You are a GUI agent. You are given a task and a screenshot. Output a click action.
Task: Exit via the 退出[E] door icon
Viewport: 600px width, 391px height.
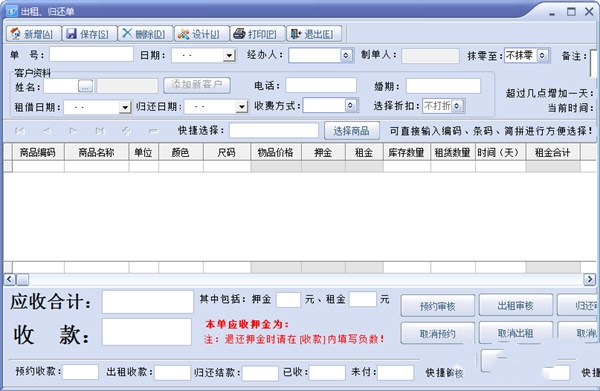pos(296,34)
